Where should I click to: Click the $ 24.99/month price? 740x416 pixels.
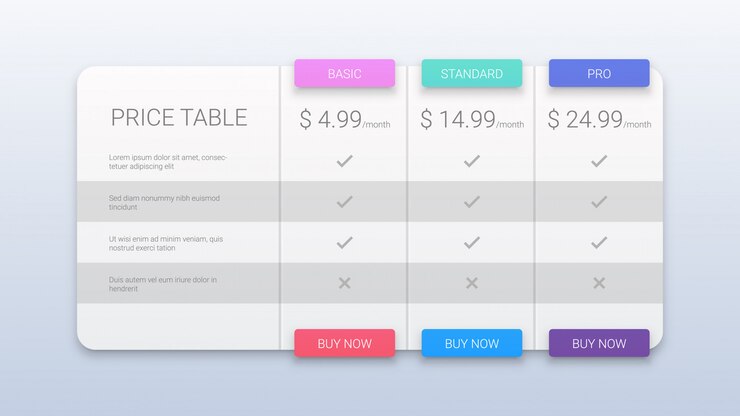(x=600, y=119)
